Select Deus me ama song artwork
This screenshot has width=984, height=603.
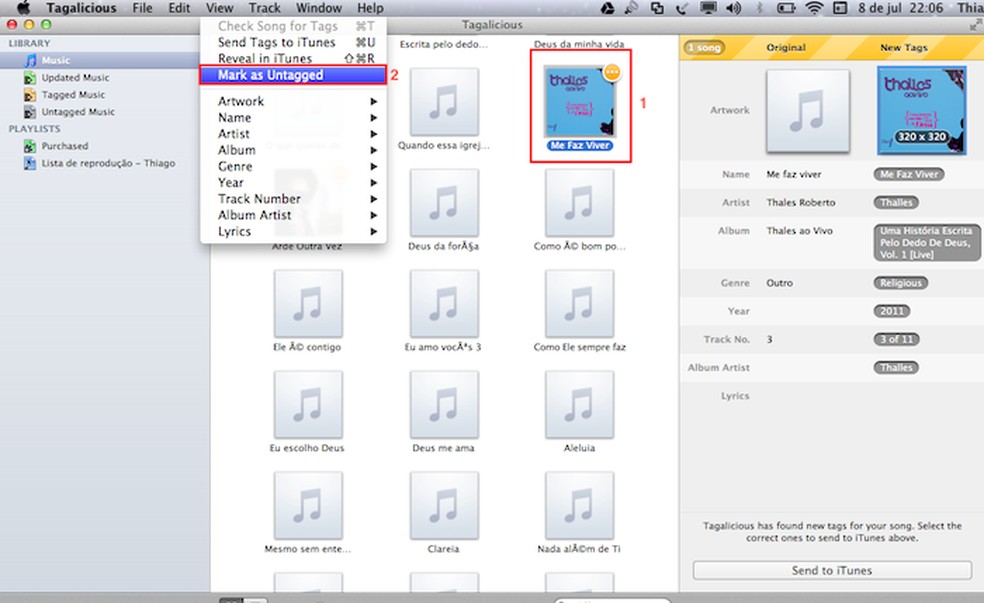pyautogui.click(x=444, y=405)
